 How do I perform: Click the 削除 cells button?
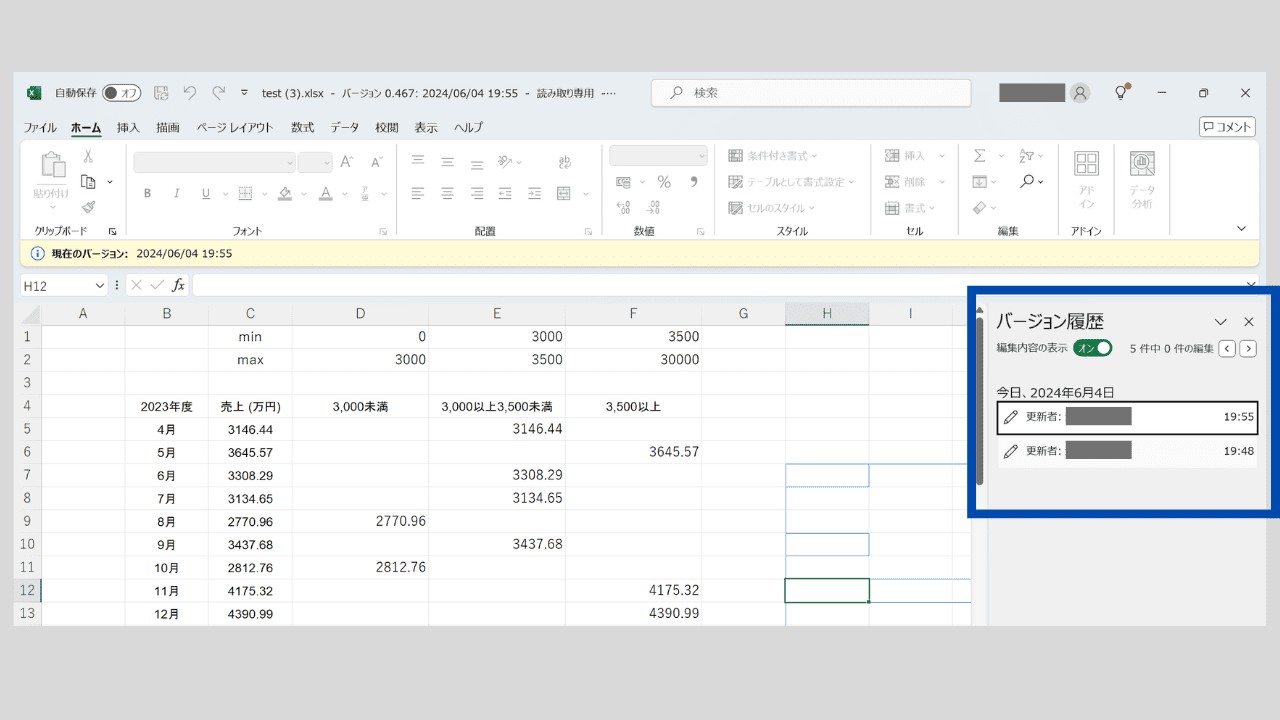tap(905, 182)
